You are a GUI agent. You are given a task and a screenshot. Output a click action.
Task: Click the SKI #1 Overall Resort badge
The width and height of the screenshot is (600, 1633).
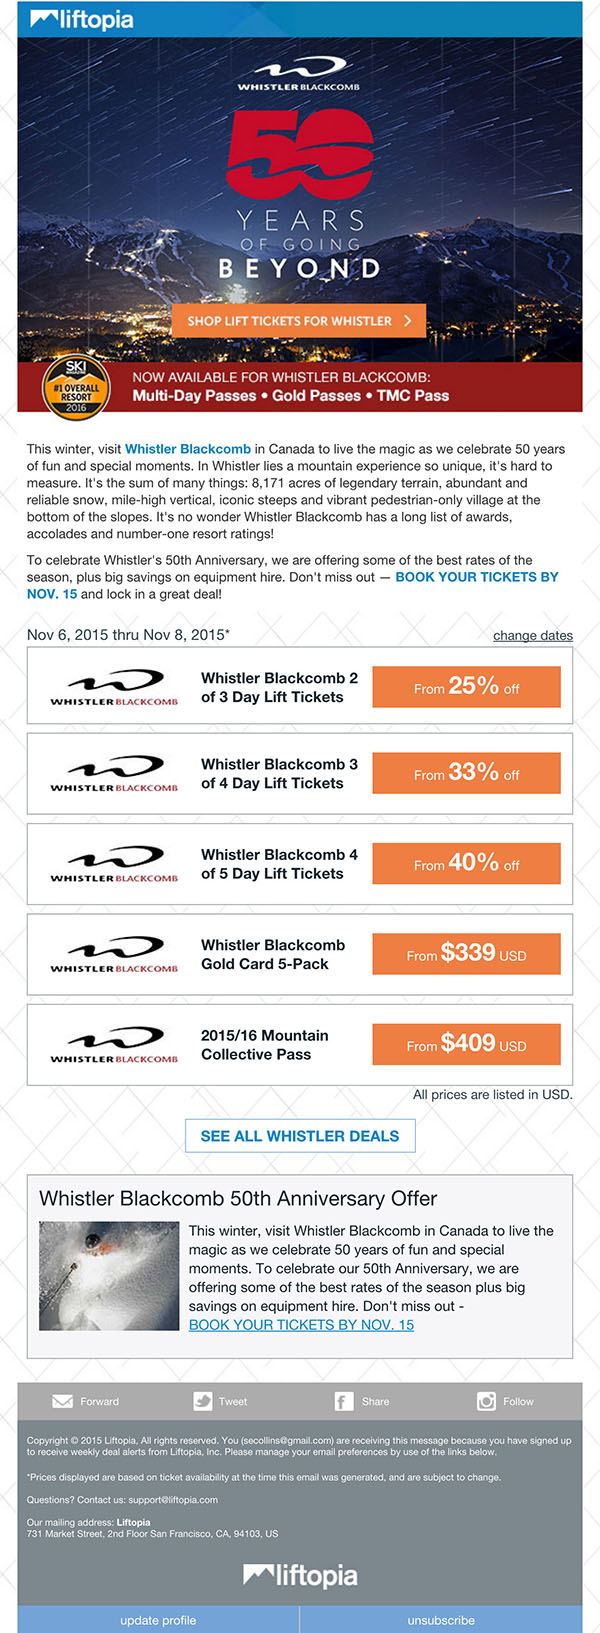[x=76, y=386]
